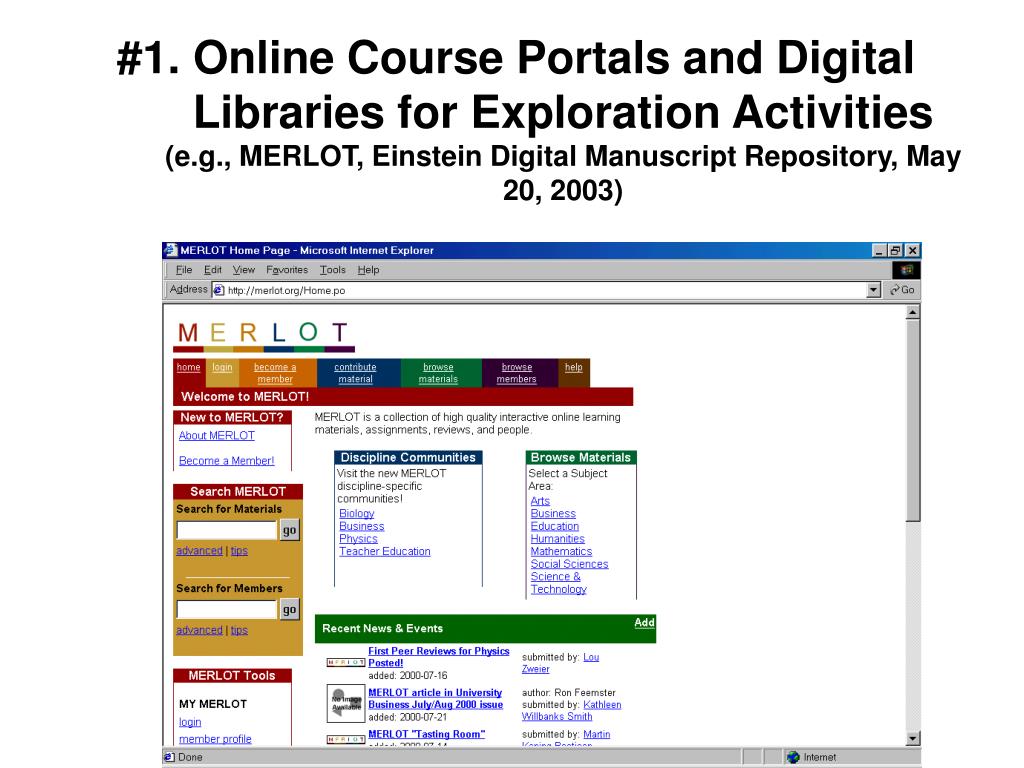This screenshot has width=1024, height=768.
Task: Open advanced link under Search for Materials
Action: coord(199,551)
